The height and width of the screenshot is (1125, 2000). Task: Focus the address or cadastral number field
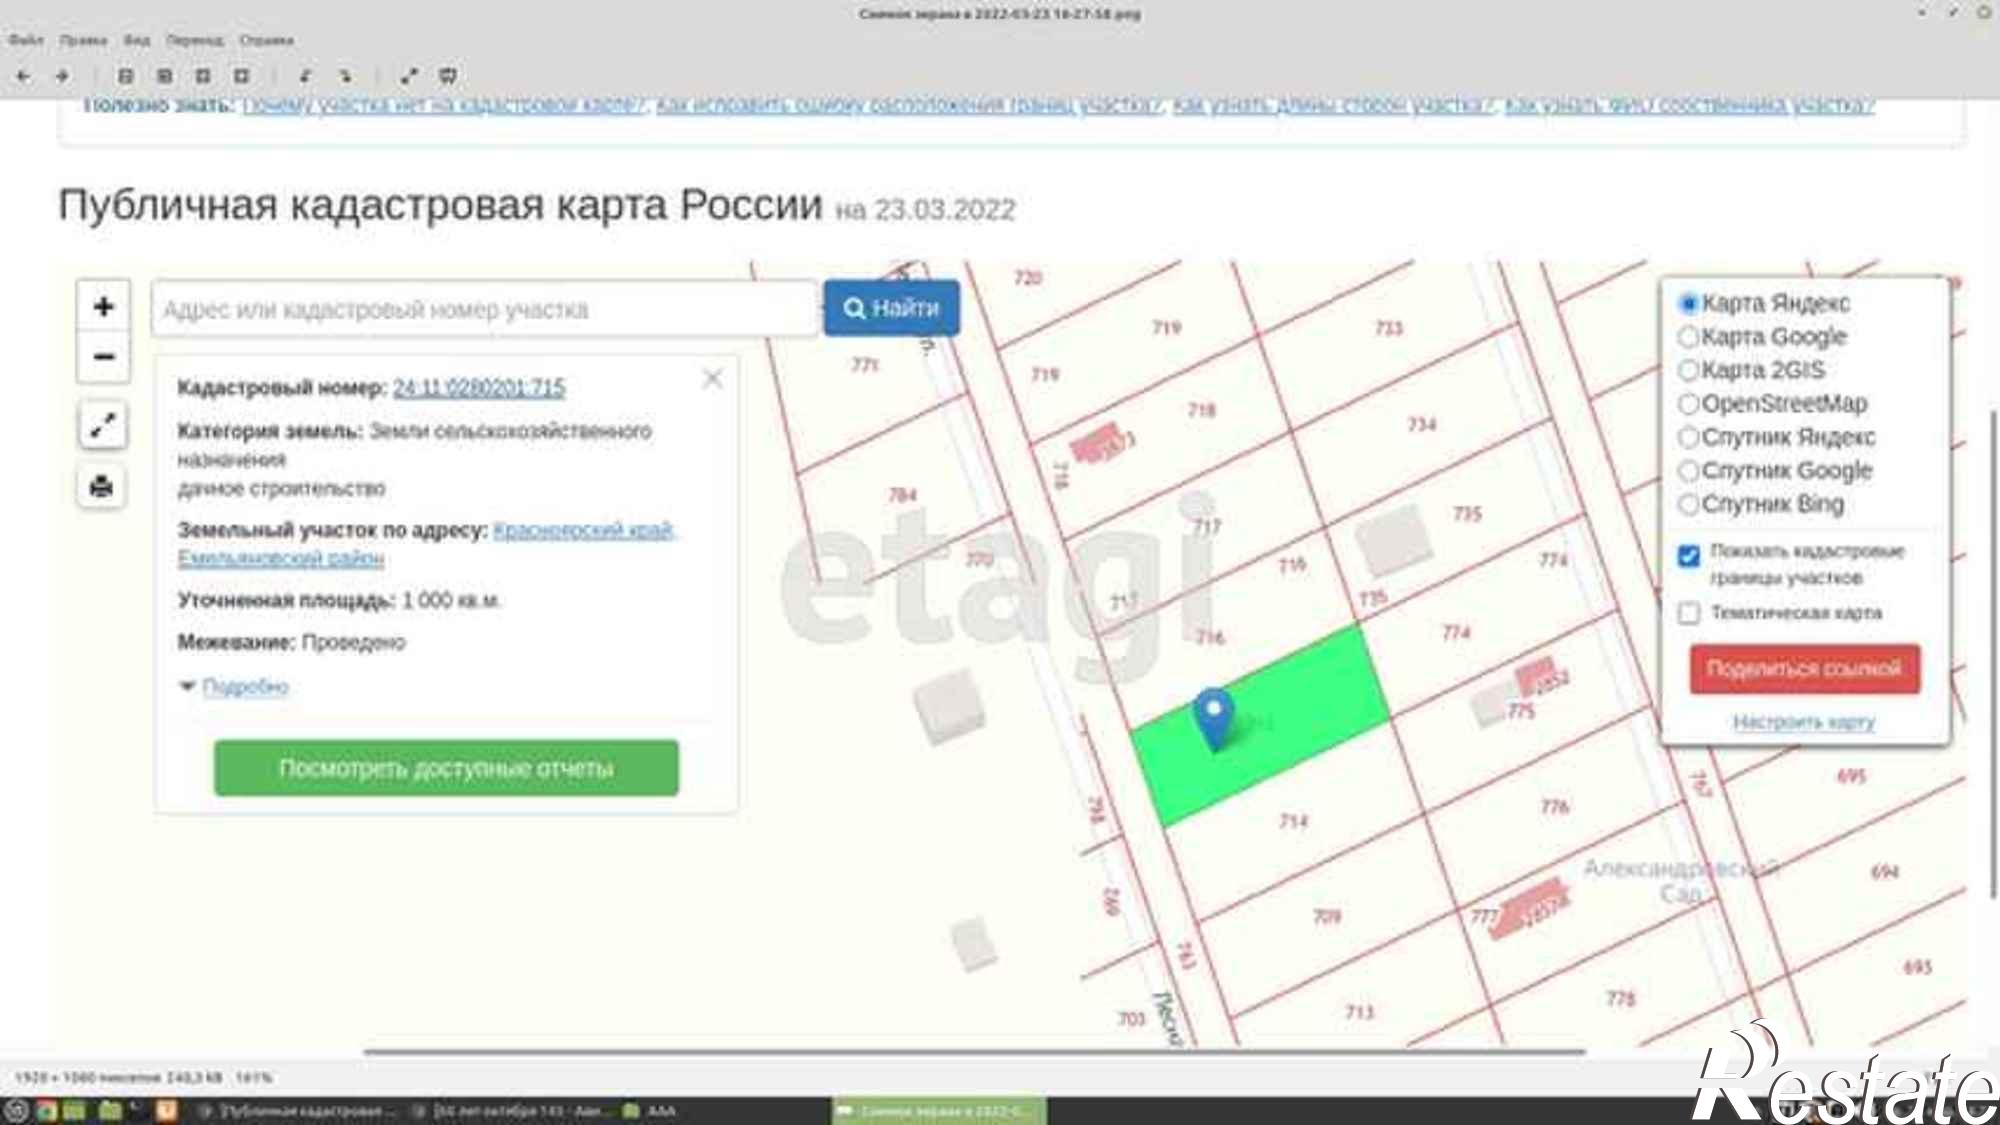(485, 309)
